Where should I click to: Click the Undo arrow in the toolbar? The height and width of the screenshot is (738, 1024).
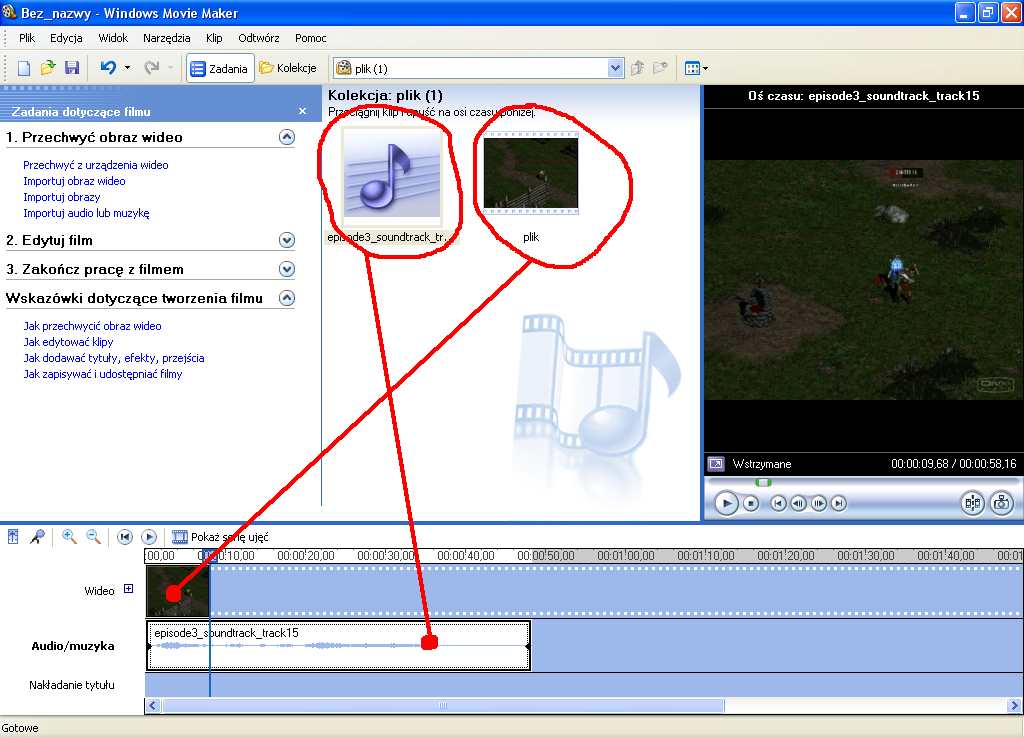pos(108,68)
